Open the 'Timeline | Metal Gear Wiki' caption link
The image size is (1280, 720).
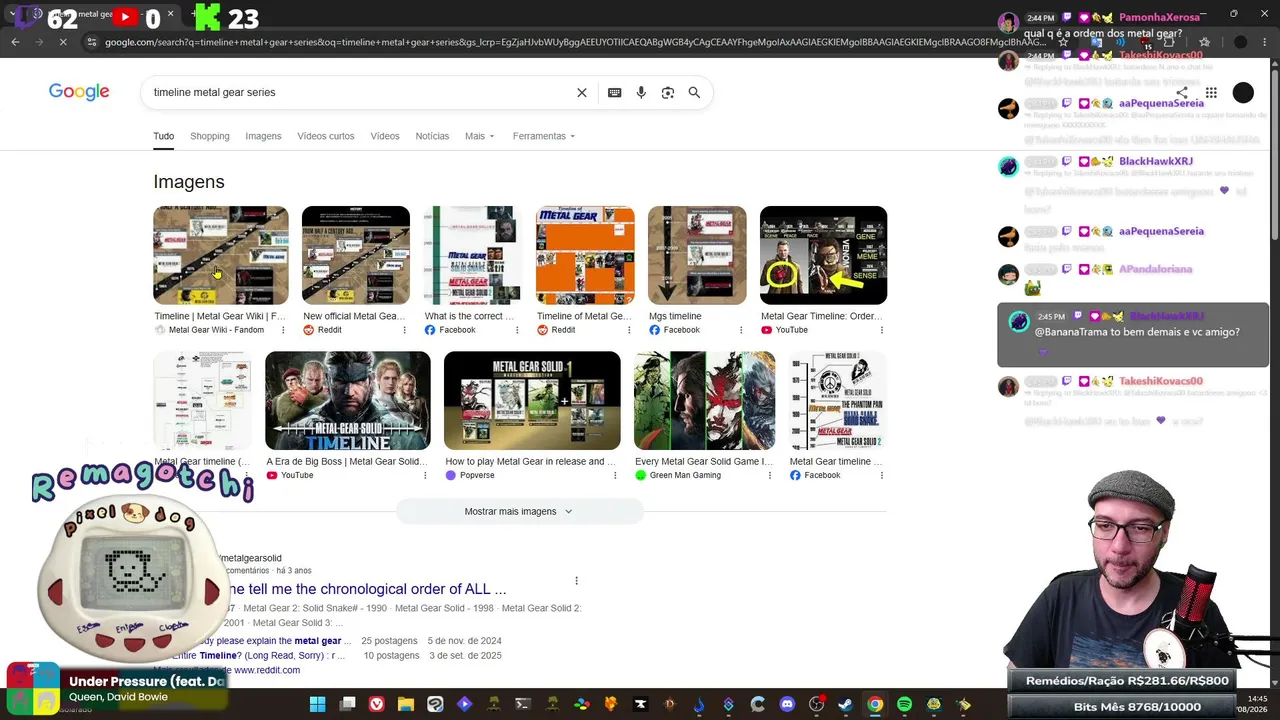pos(220,316)
